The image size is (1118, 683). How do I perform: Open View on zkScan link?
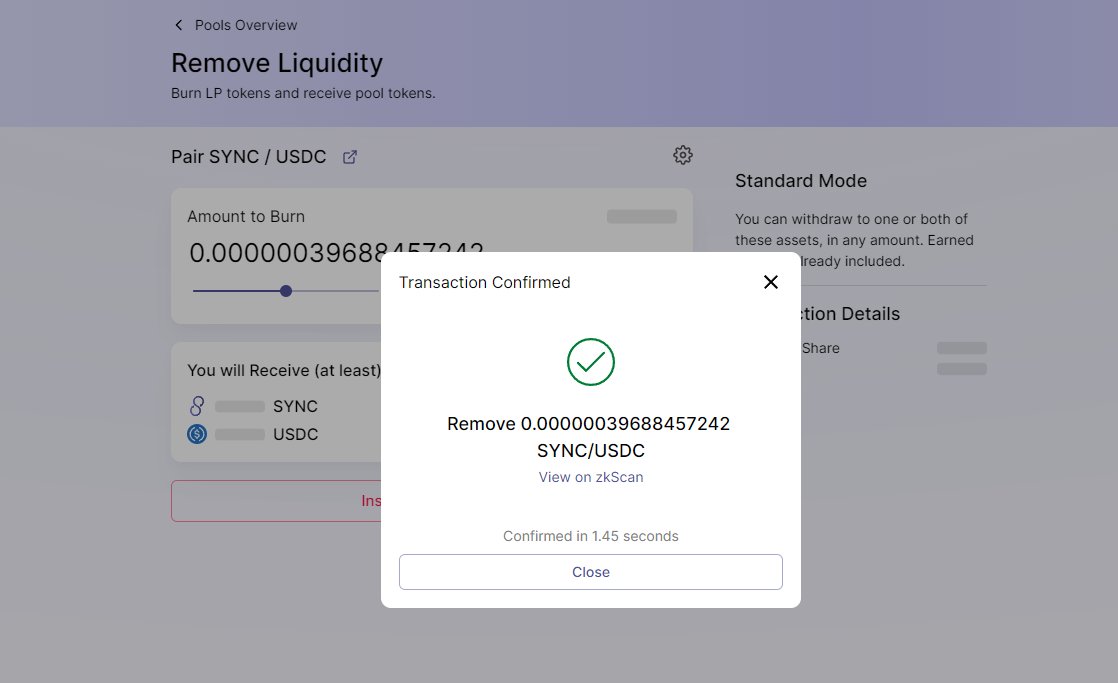[x=590, y=477]
